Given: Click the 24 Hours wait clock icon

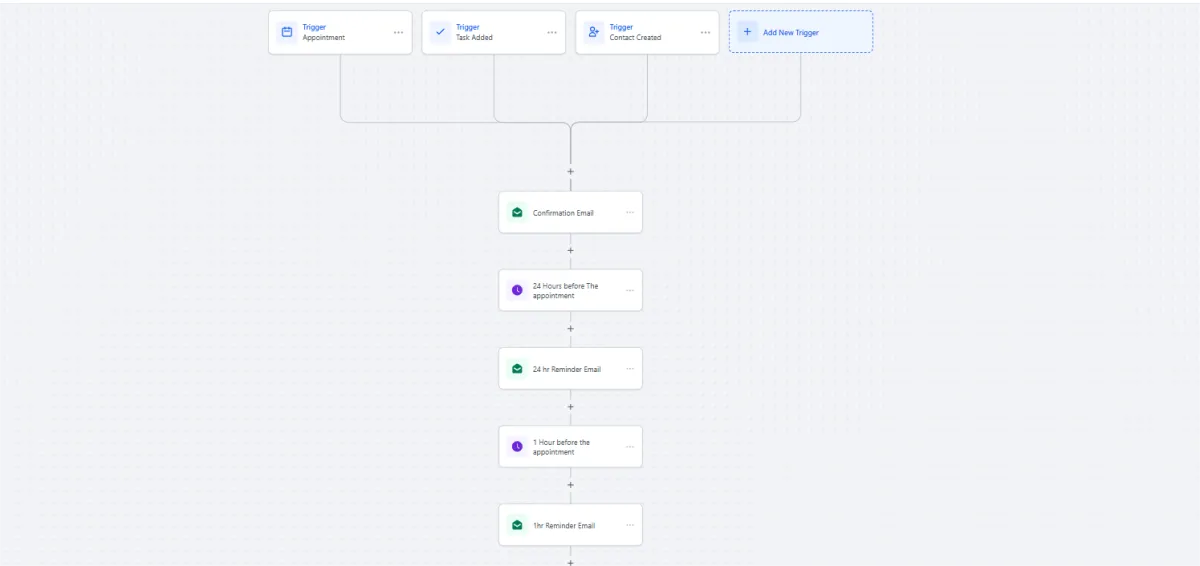Looking at the screenshot, I should [517, 290].
